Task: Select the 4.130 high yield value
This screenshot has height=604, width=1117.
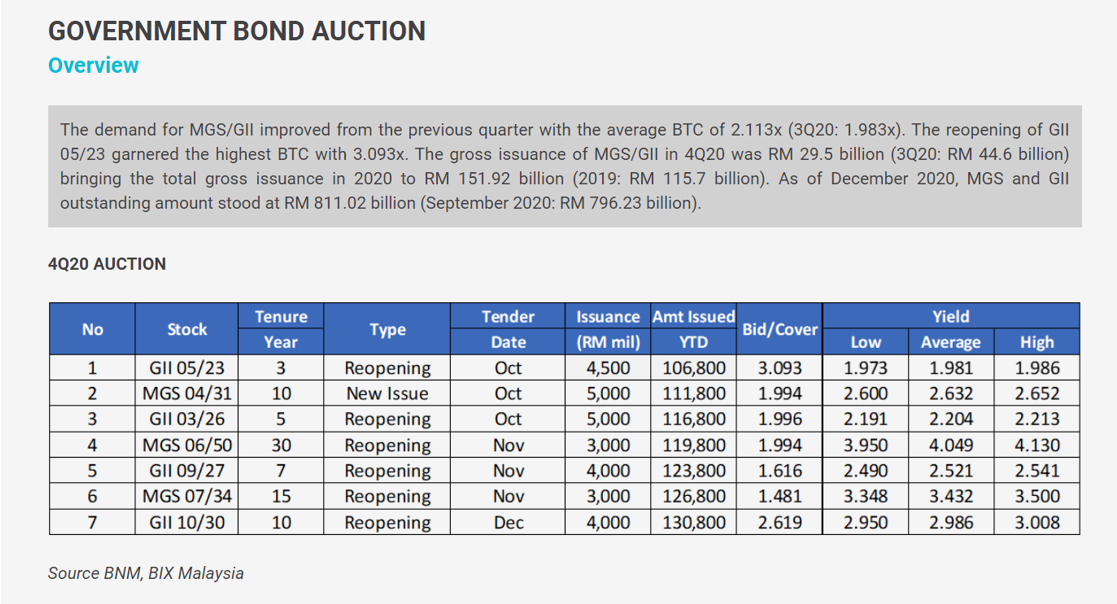Action: [1037, 445]
